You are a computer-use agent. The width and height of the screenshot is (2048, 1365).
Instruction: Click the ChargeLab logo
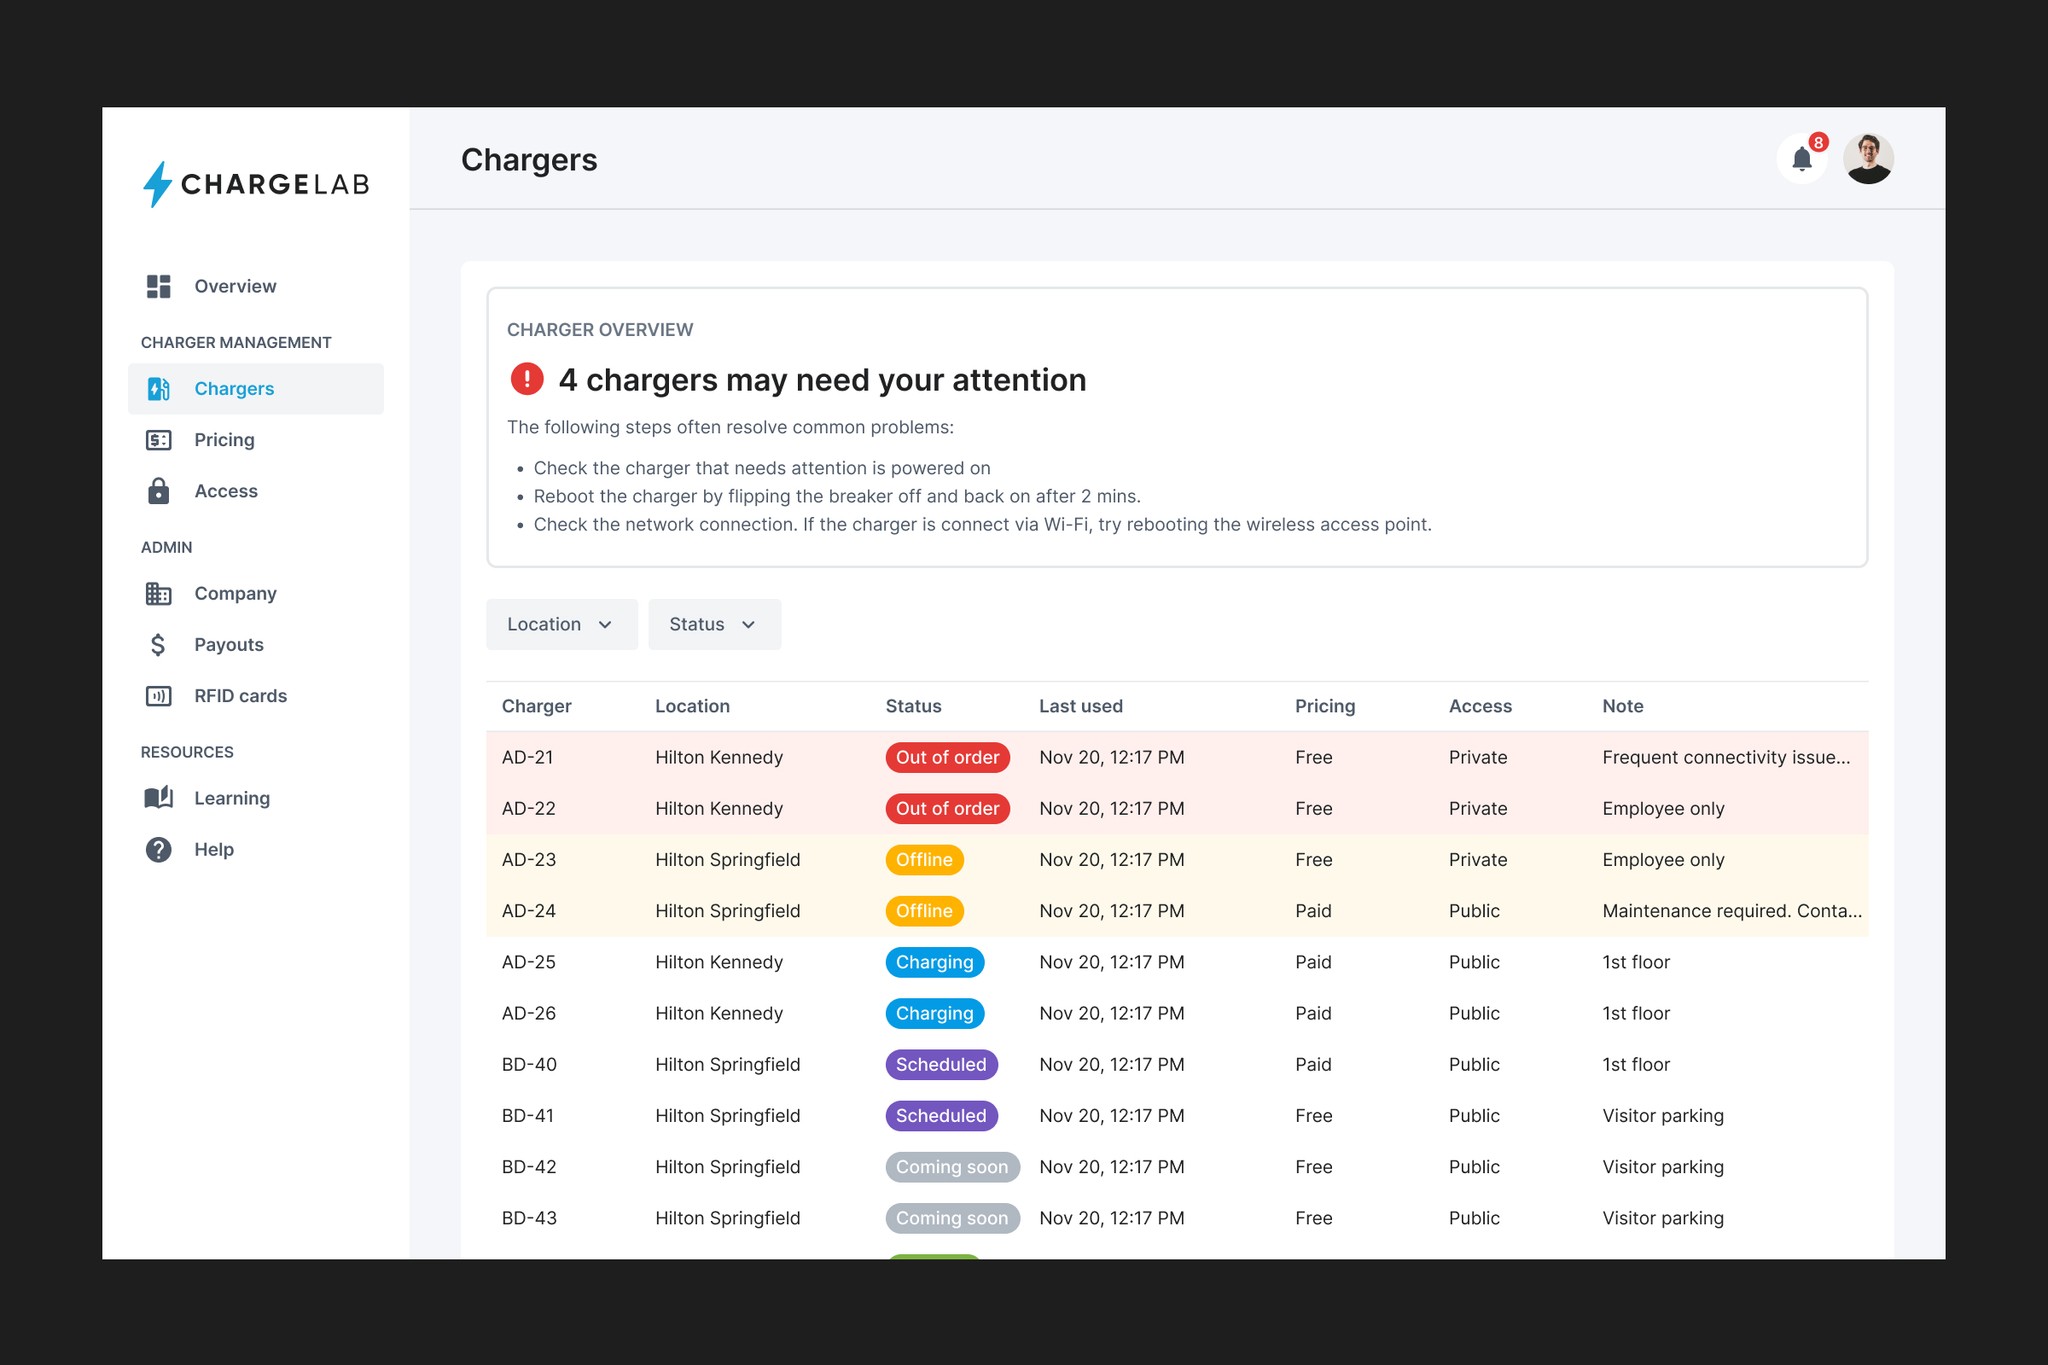[256, 184]
